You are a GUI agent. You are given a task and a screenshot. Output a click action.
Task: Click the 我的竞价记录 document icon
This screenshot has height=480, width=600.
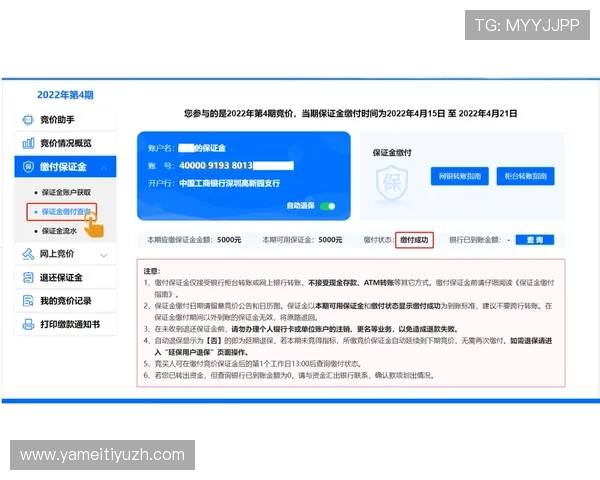pyautogui.click(x=28, y=301)
